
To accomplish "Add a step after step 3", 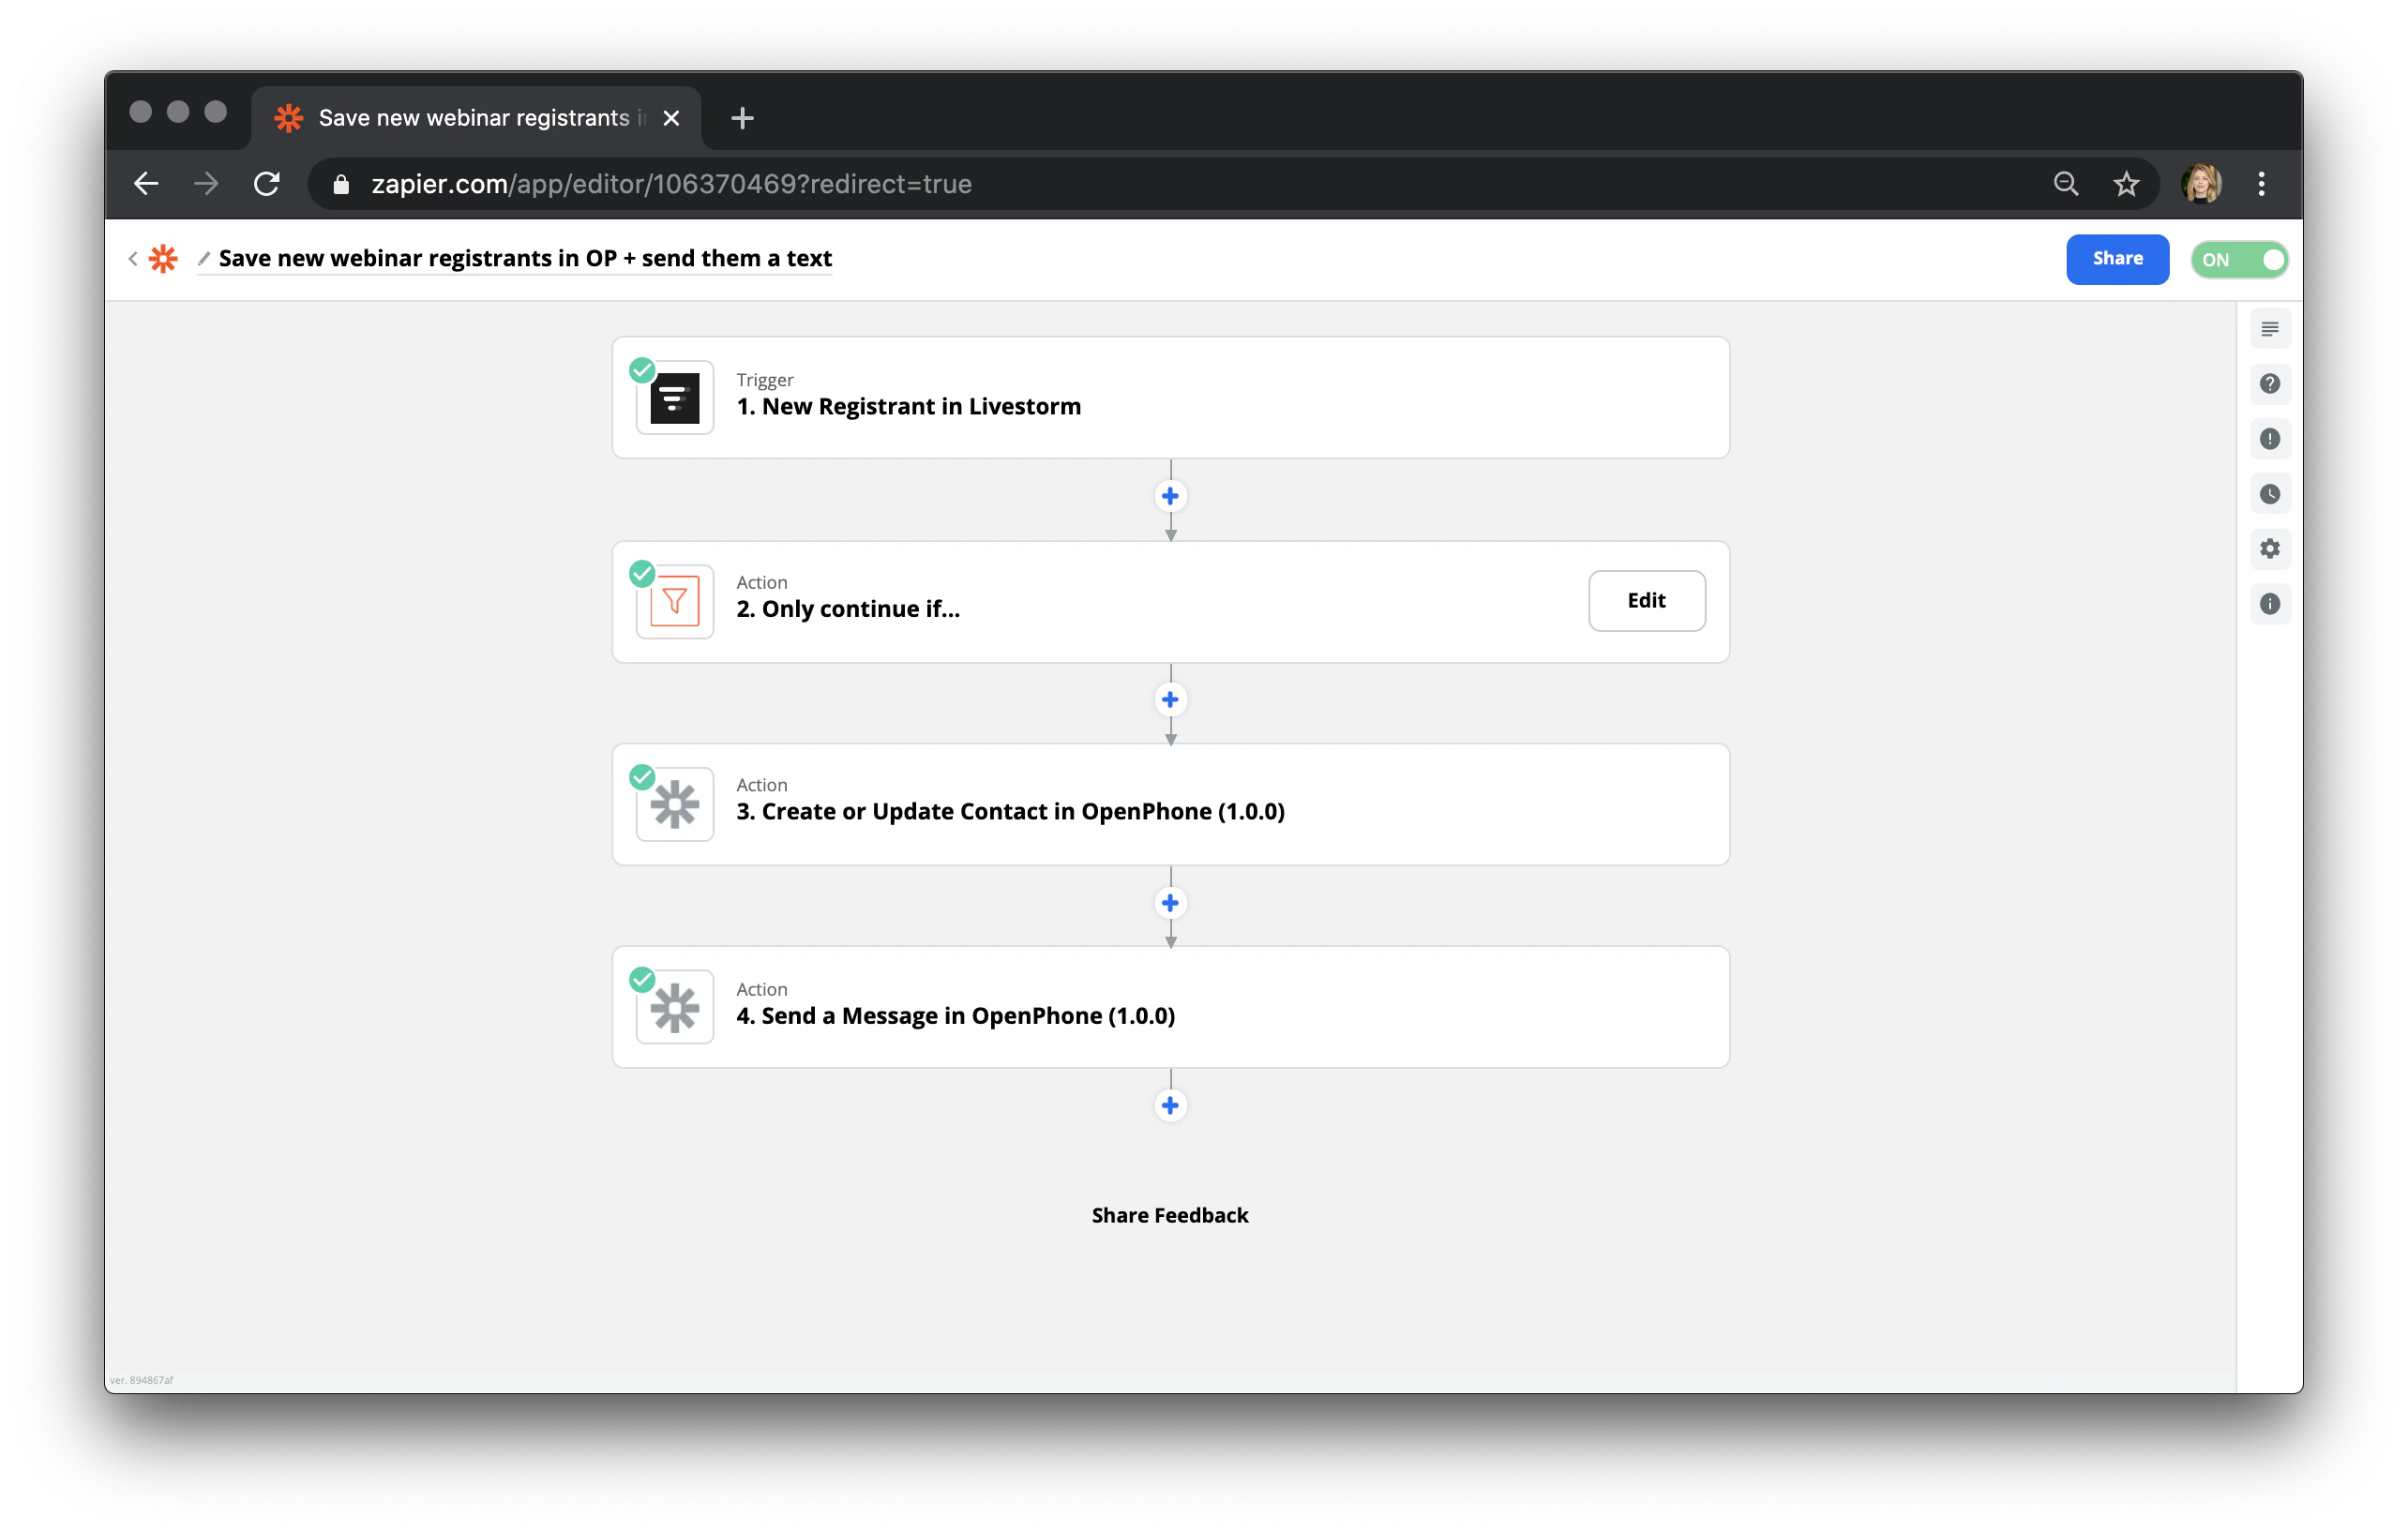I will pos(1170,902).
